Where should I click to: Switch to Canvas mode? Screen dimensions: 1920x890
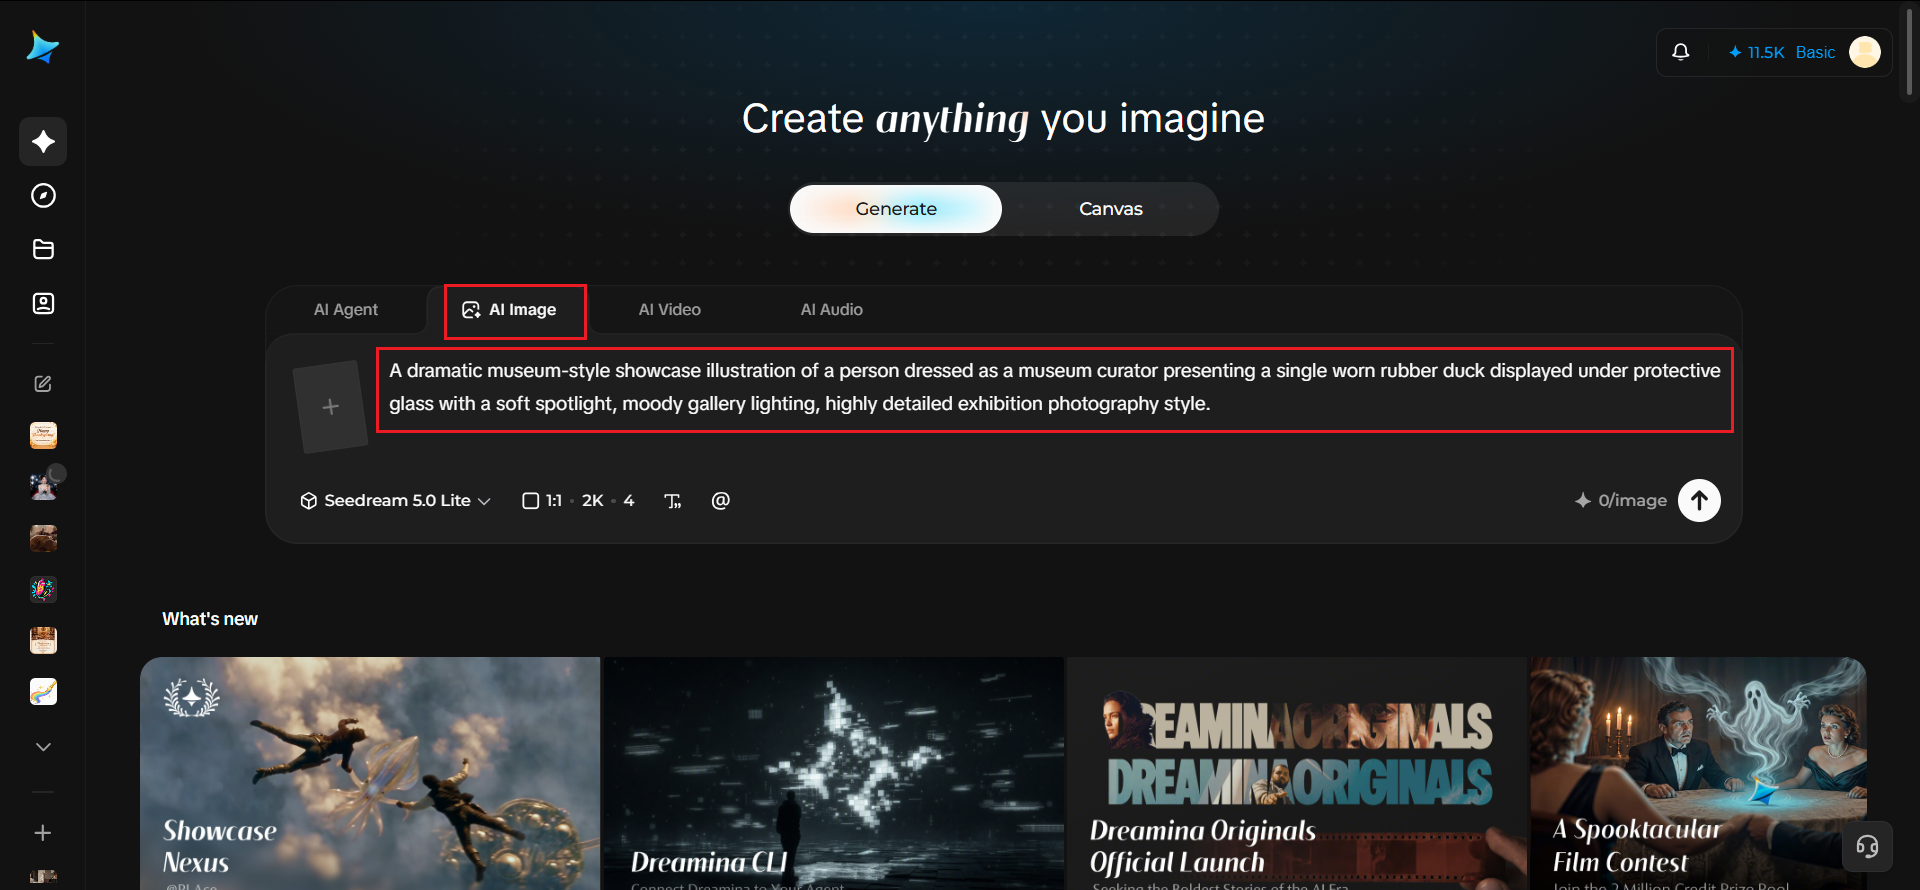tap(1111, 209)
